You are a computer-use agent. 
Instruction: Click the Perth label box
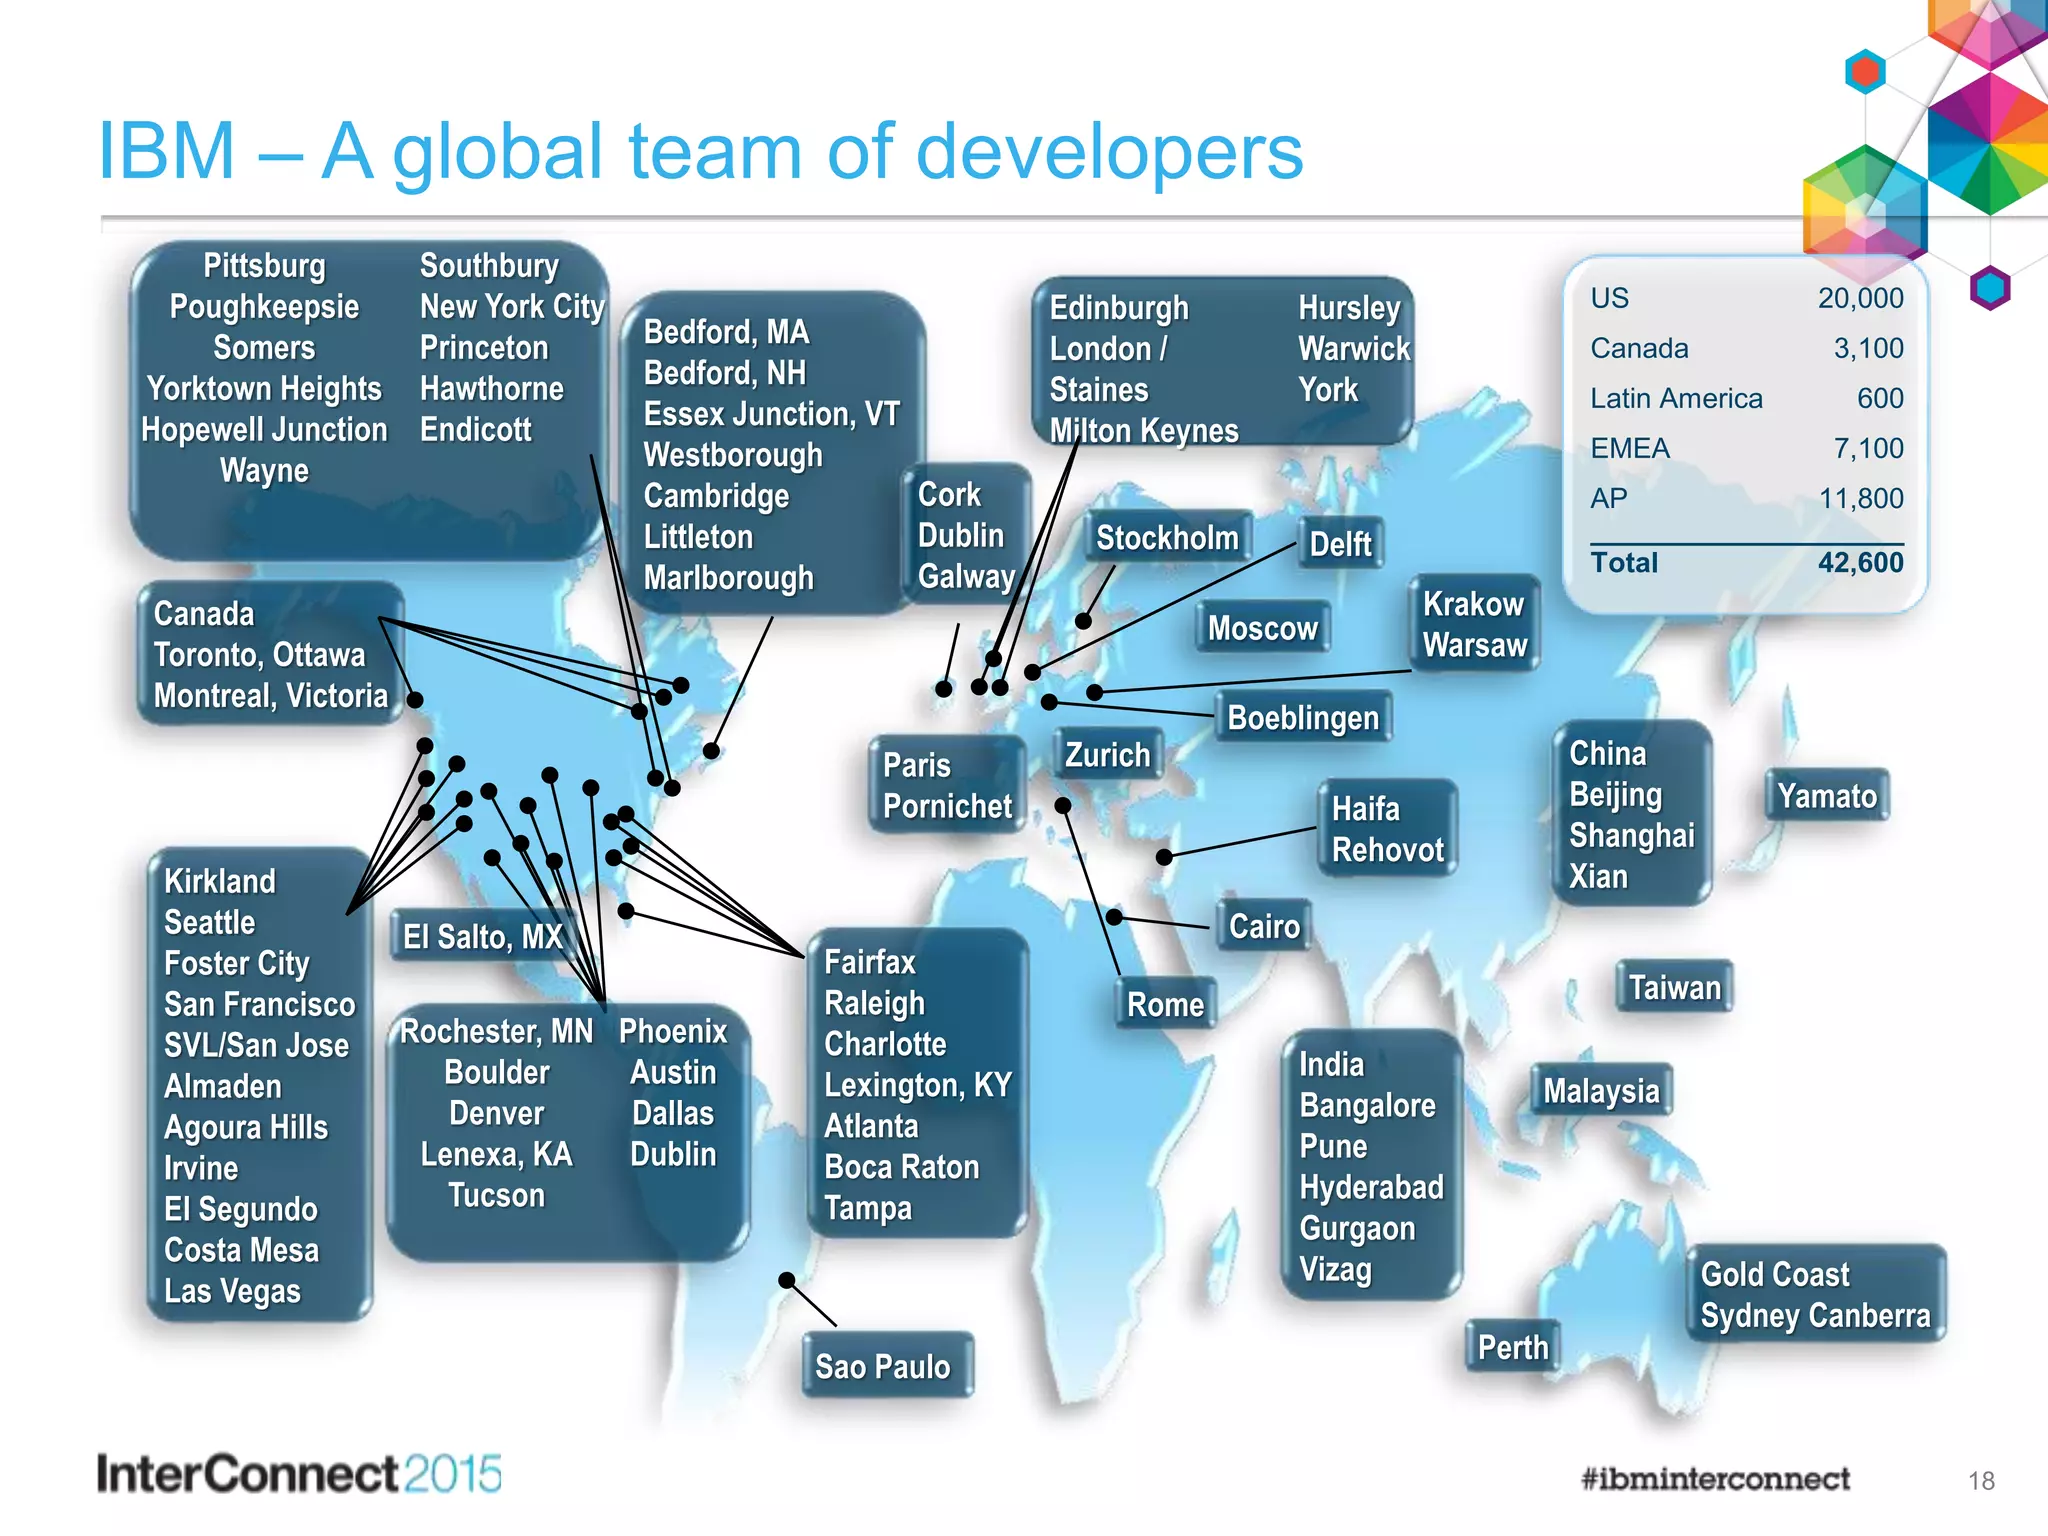1512,1347
